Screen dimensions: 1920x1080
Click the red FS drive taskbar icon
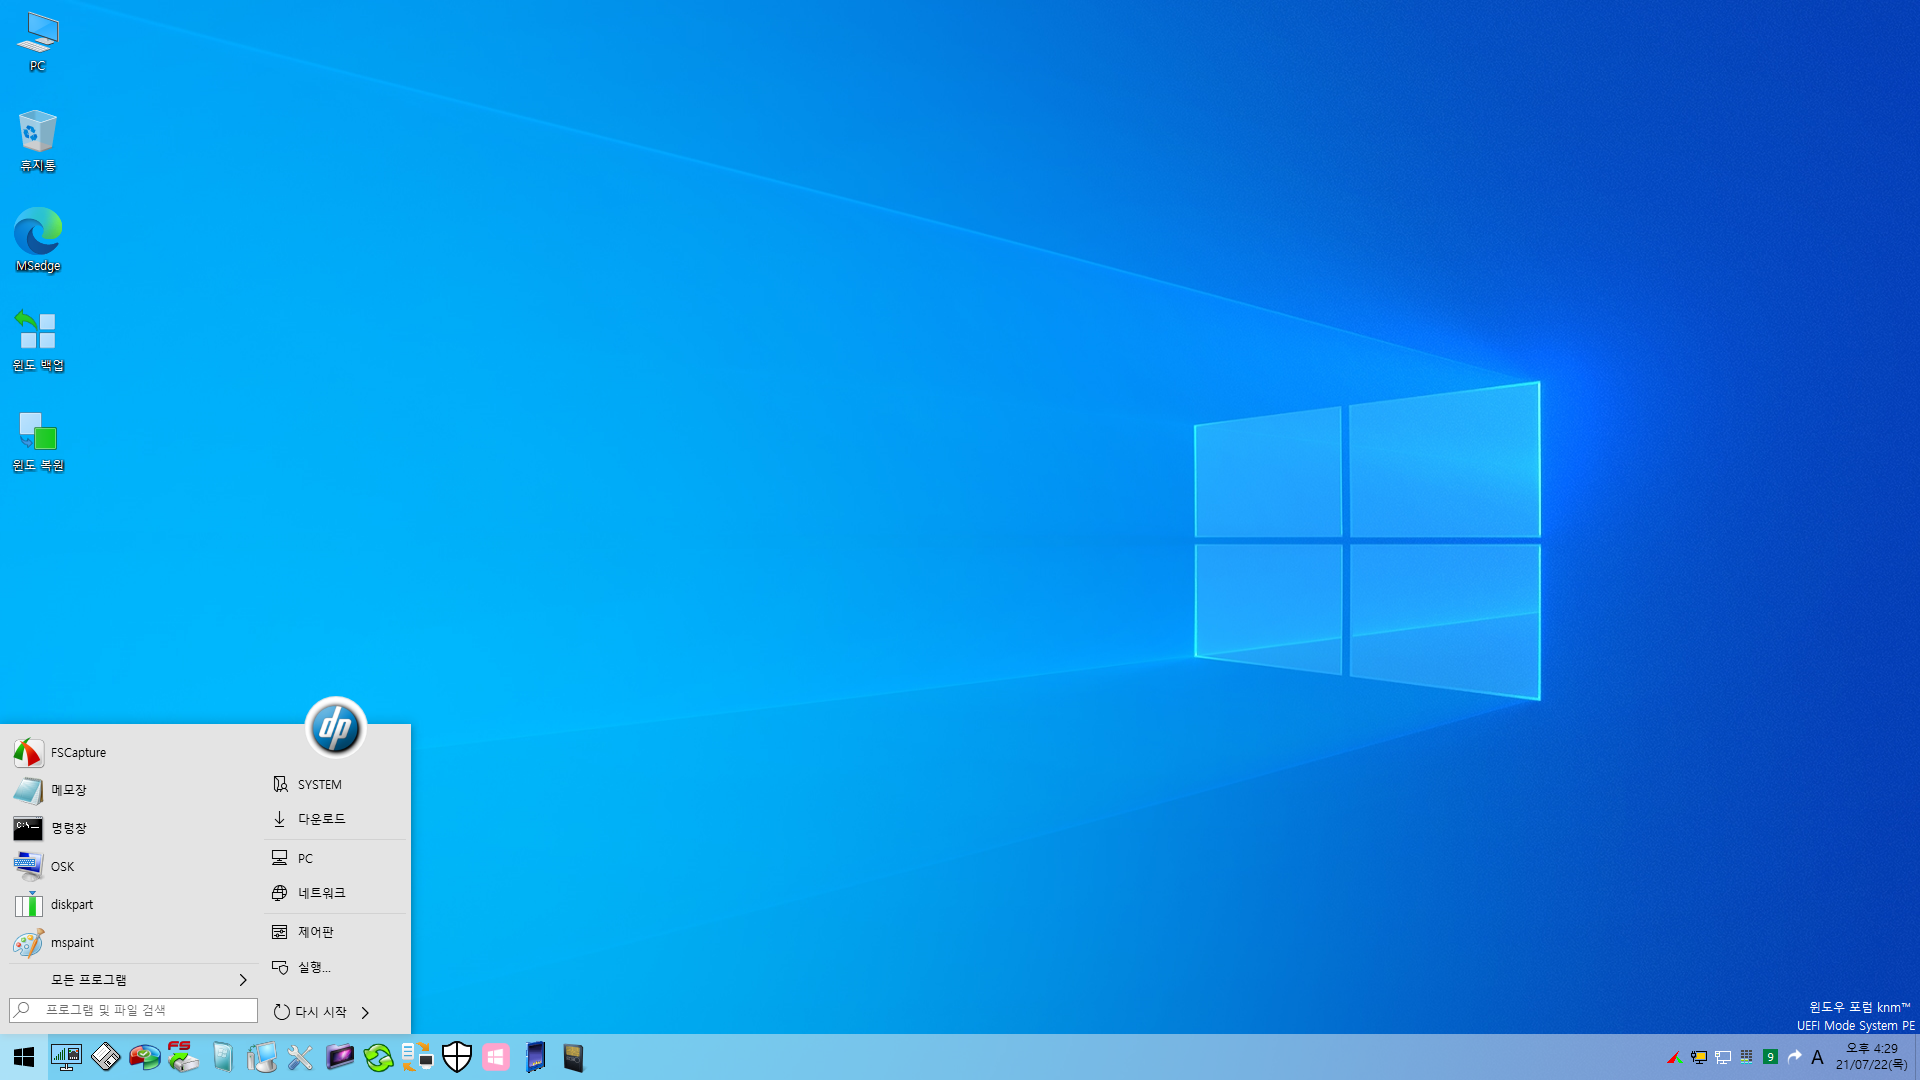click(183, 1057)
